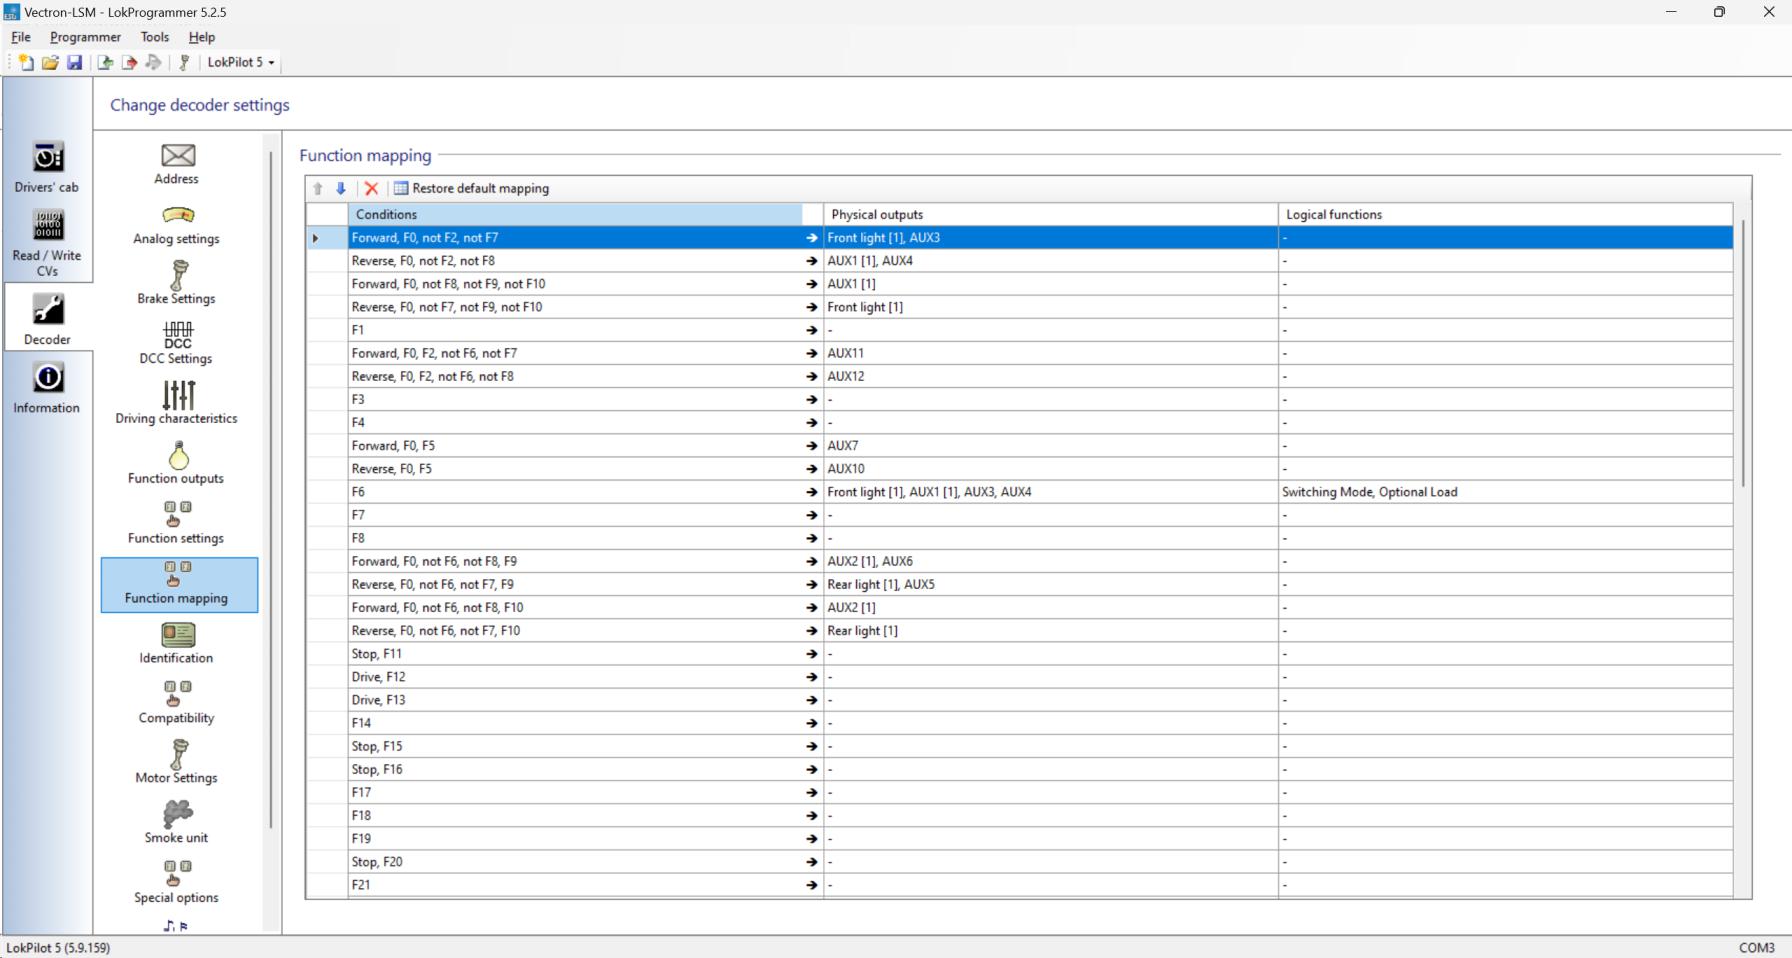1792x958 pixels.
Task: Click the new project toolbar icon
Action: tap(26, 62)
